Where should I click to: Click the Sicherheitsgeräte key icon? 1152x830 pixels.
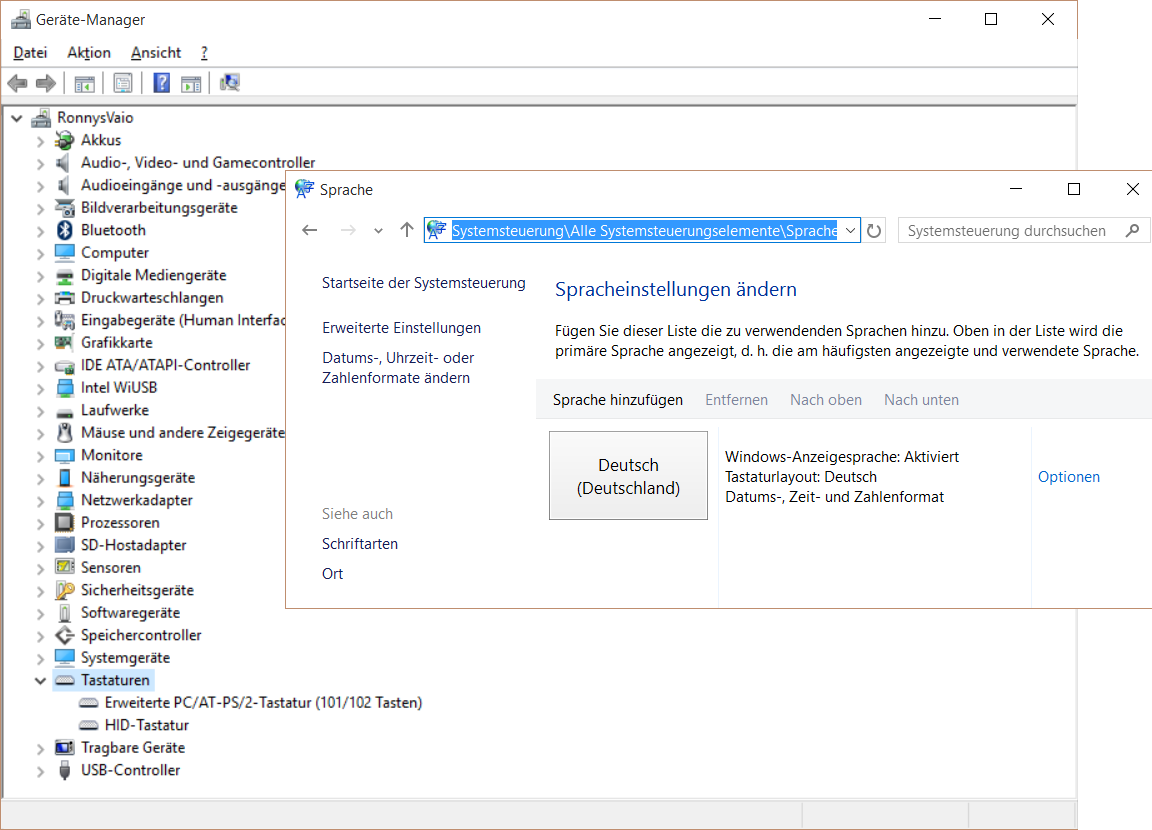pos(65,591)
